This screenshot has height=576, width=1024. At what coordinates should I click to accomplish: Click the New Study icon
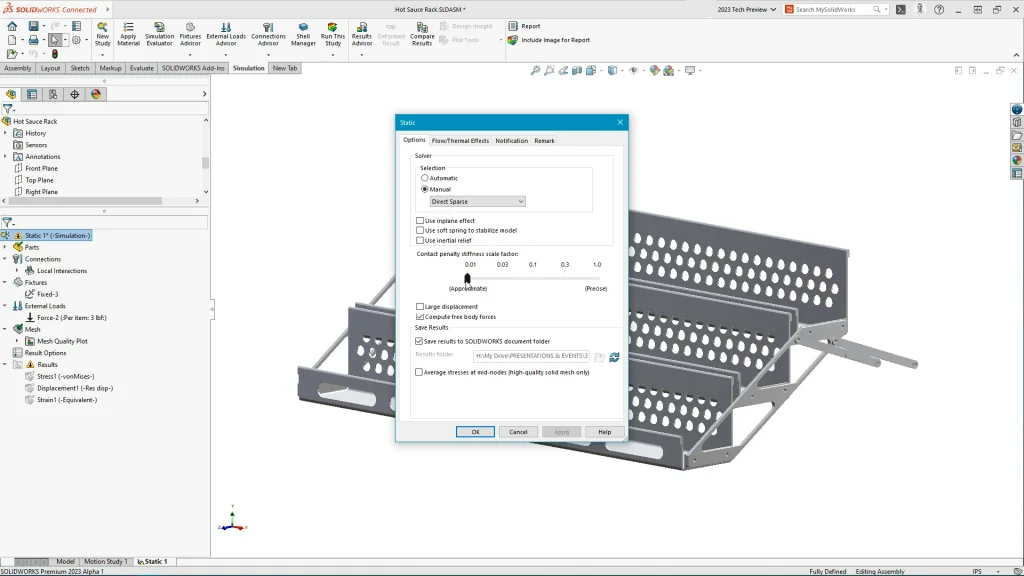pos(102,32)
